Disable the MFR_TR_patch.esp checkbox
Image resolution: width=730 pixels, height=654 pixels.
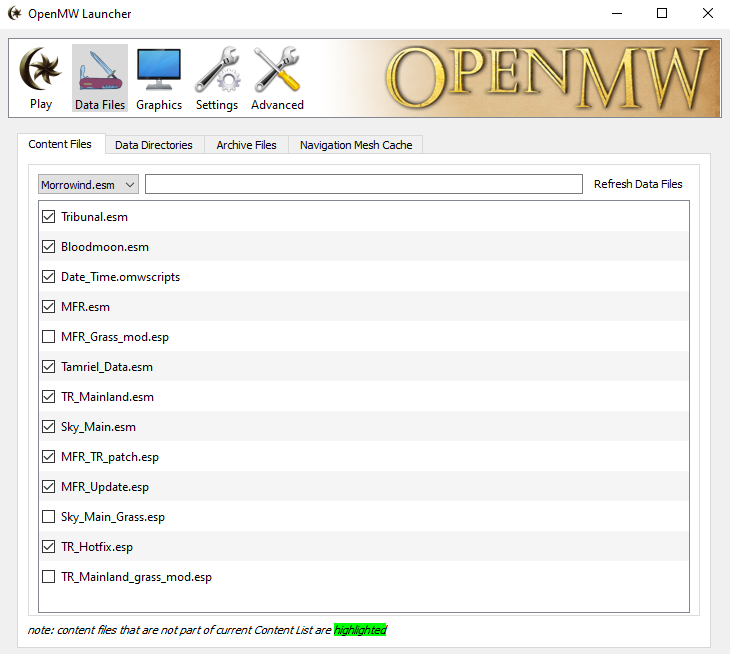tap(48, 457)
